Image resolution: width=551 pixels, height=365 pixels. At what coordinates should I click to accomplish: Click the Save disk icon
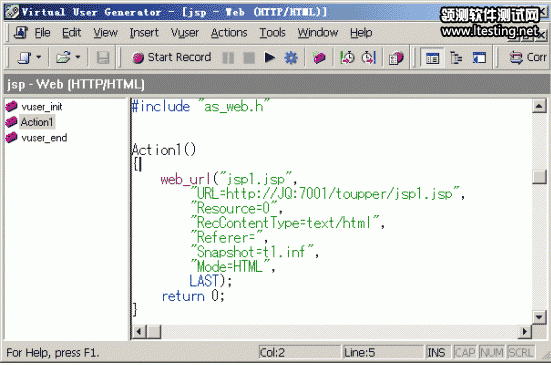click(x=103, y=58)
